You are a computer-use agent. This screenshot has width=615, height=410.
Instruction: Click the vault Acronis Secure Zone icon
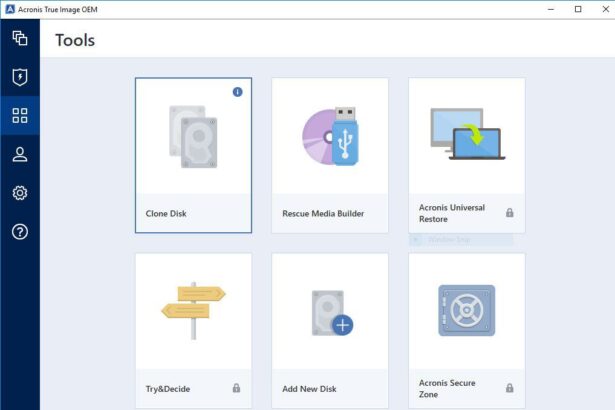[x=466, y=310]
